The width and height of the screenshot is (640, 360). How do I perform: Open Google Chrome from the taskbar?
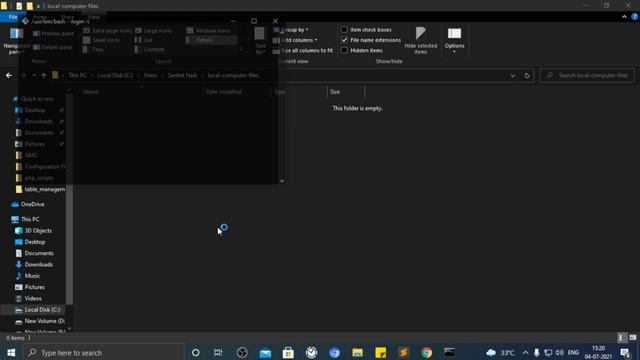tap(427, 352)
